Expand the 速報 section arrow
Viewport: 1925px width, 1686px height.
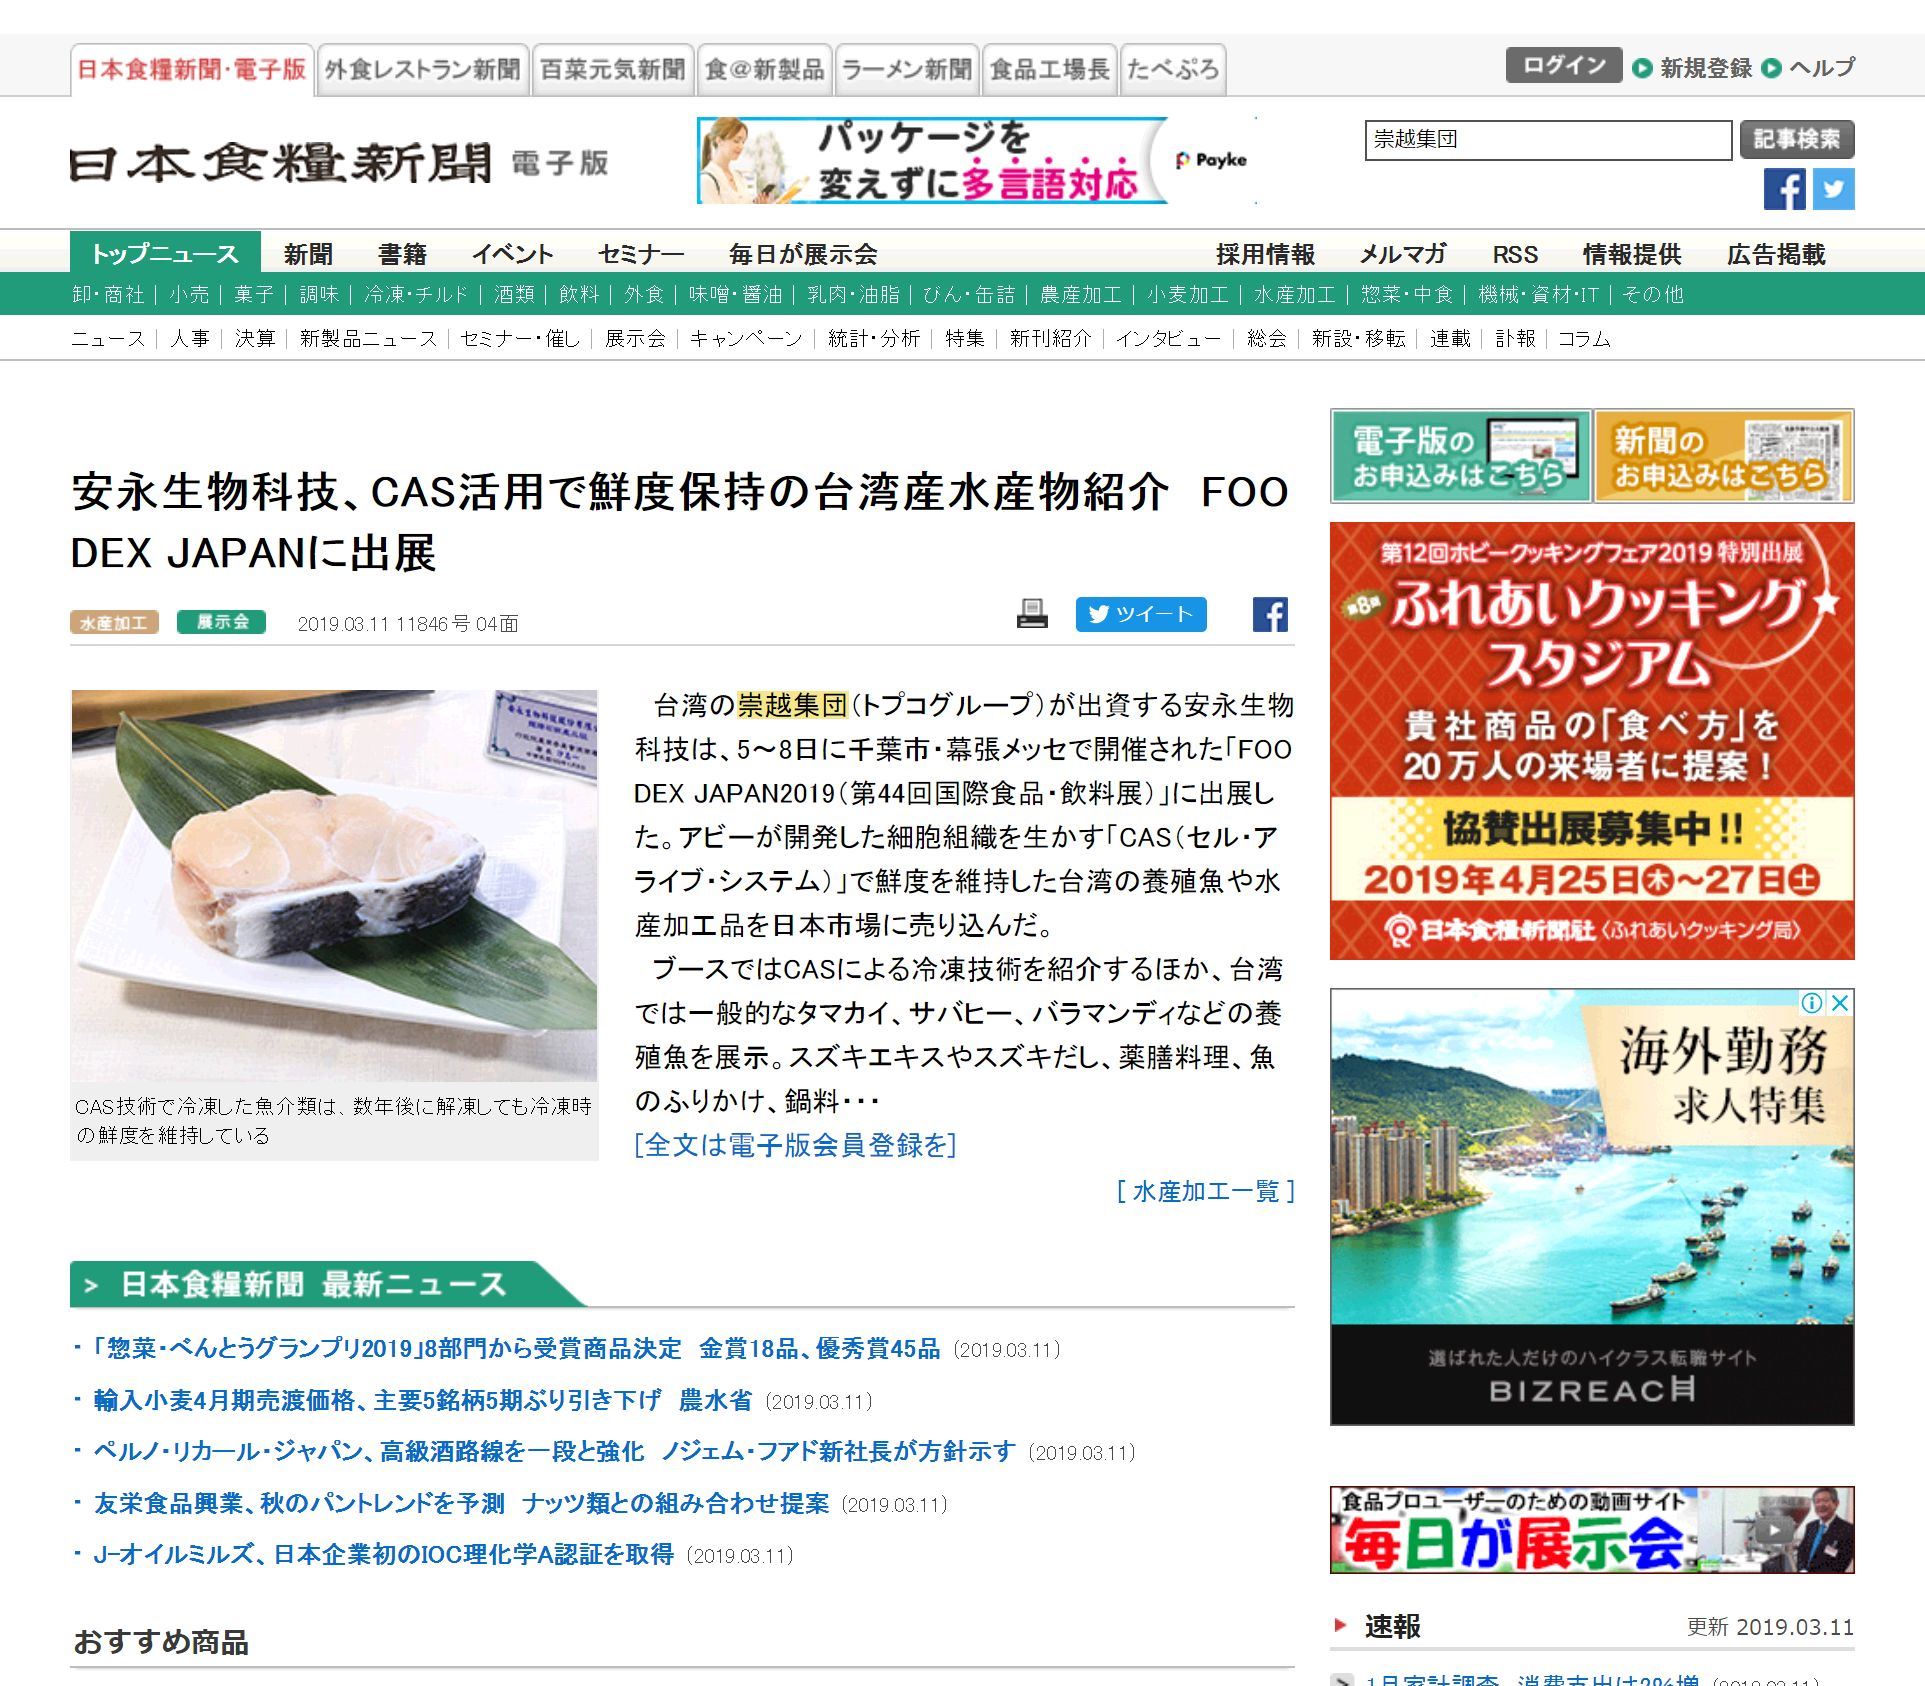click(1340, 1626)
